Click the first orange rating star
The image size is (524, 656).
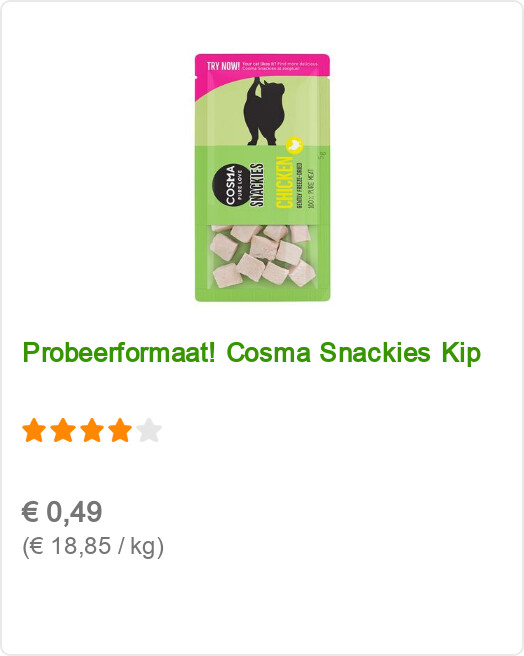[x=34, y=430]
